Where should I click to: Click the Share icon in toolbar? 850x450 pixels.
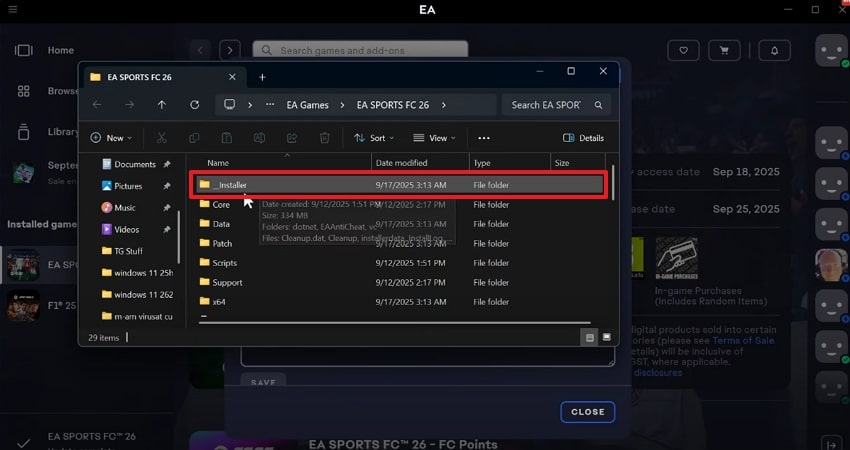tap(292, 138)
